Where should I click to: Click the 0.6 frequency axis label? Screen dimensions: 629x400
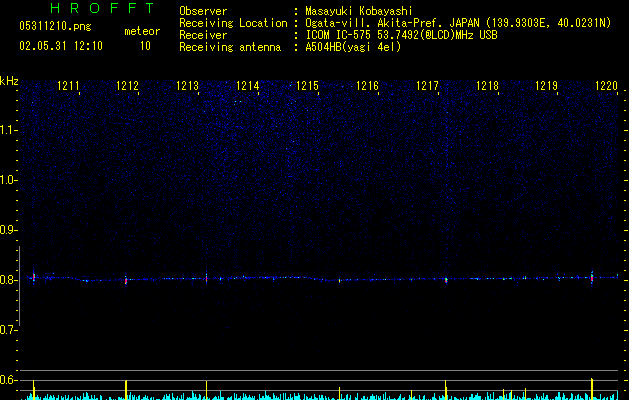pos(8,380)
